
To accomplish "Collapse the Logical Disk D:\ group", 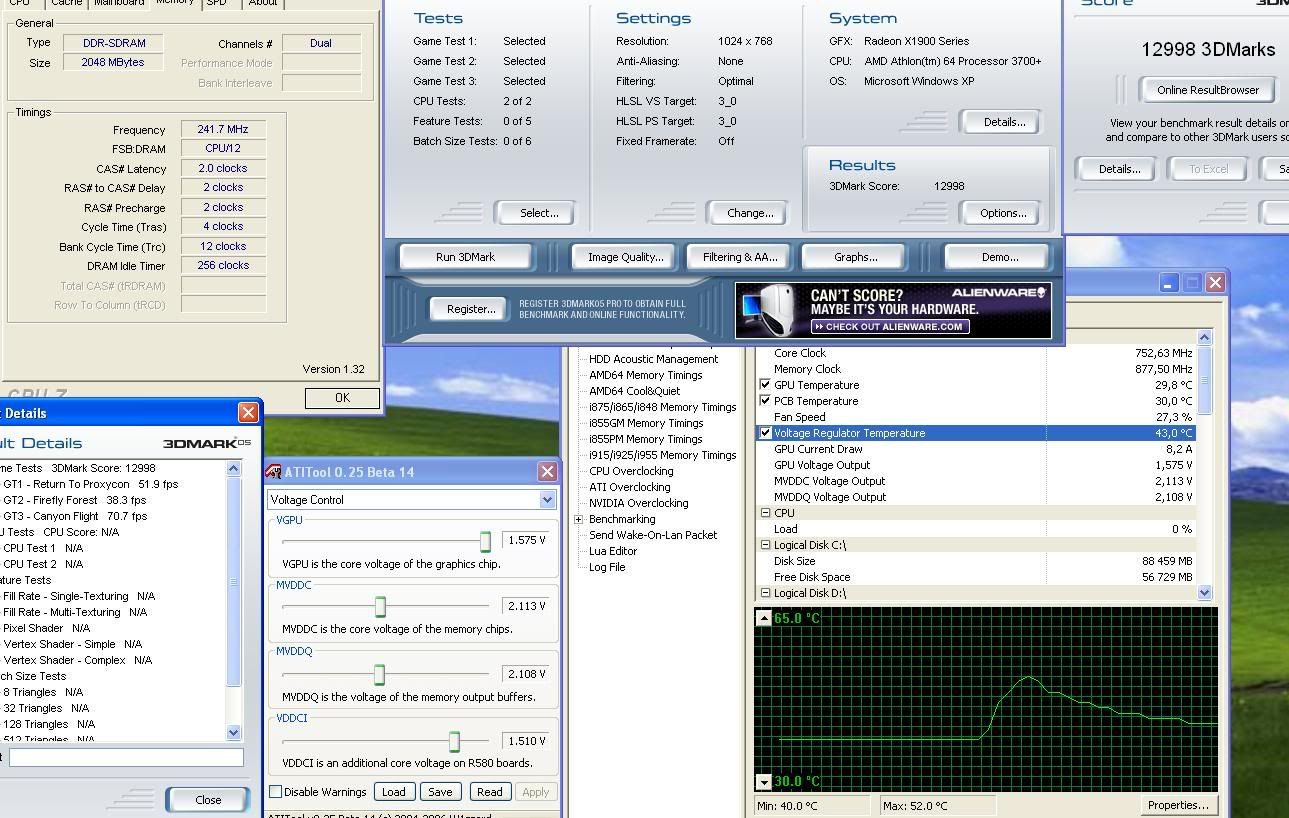I will click(765, 593).
